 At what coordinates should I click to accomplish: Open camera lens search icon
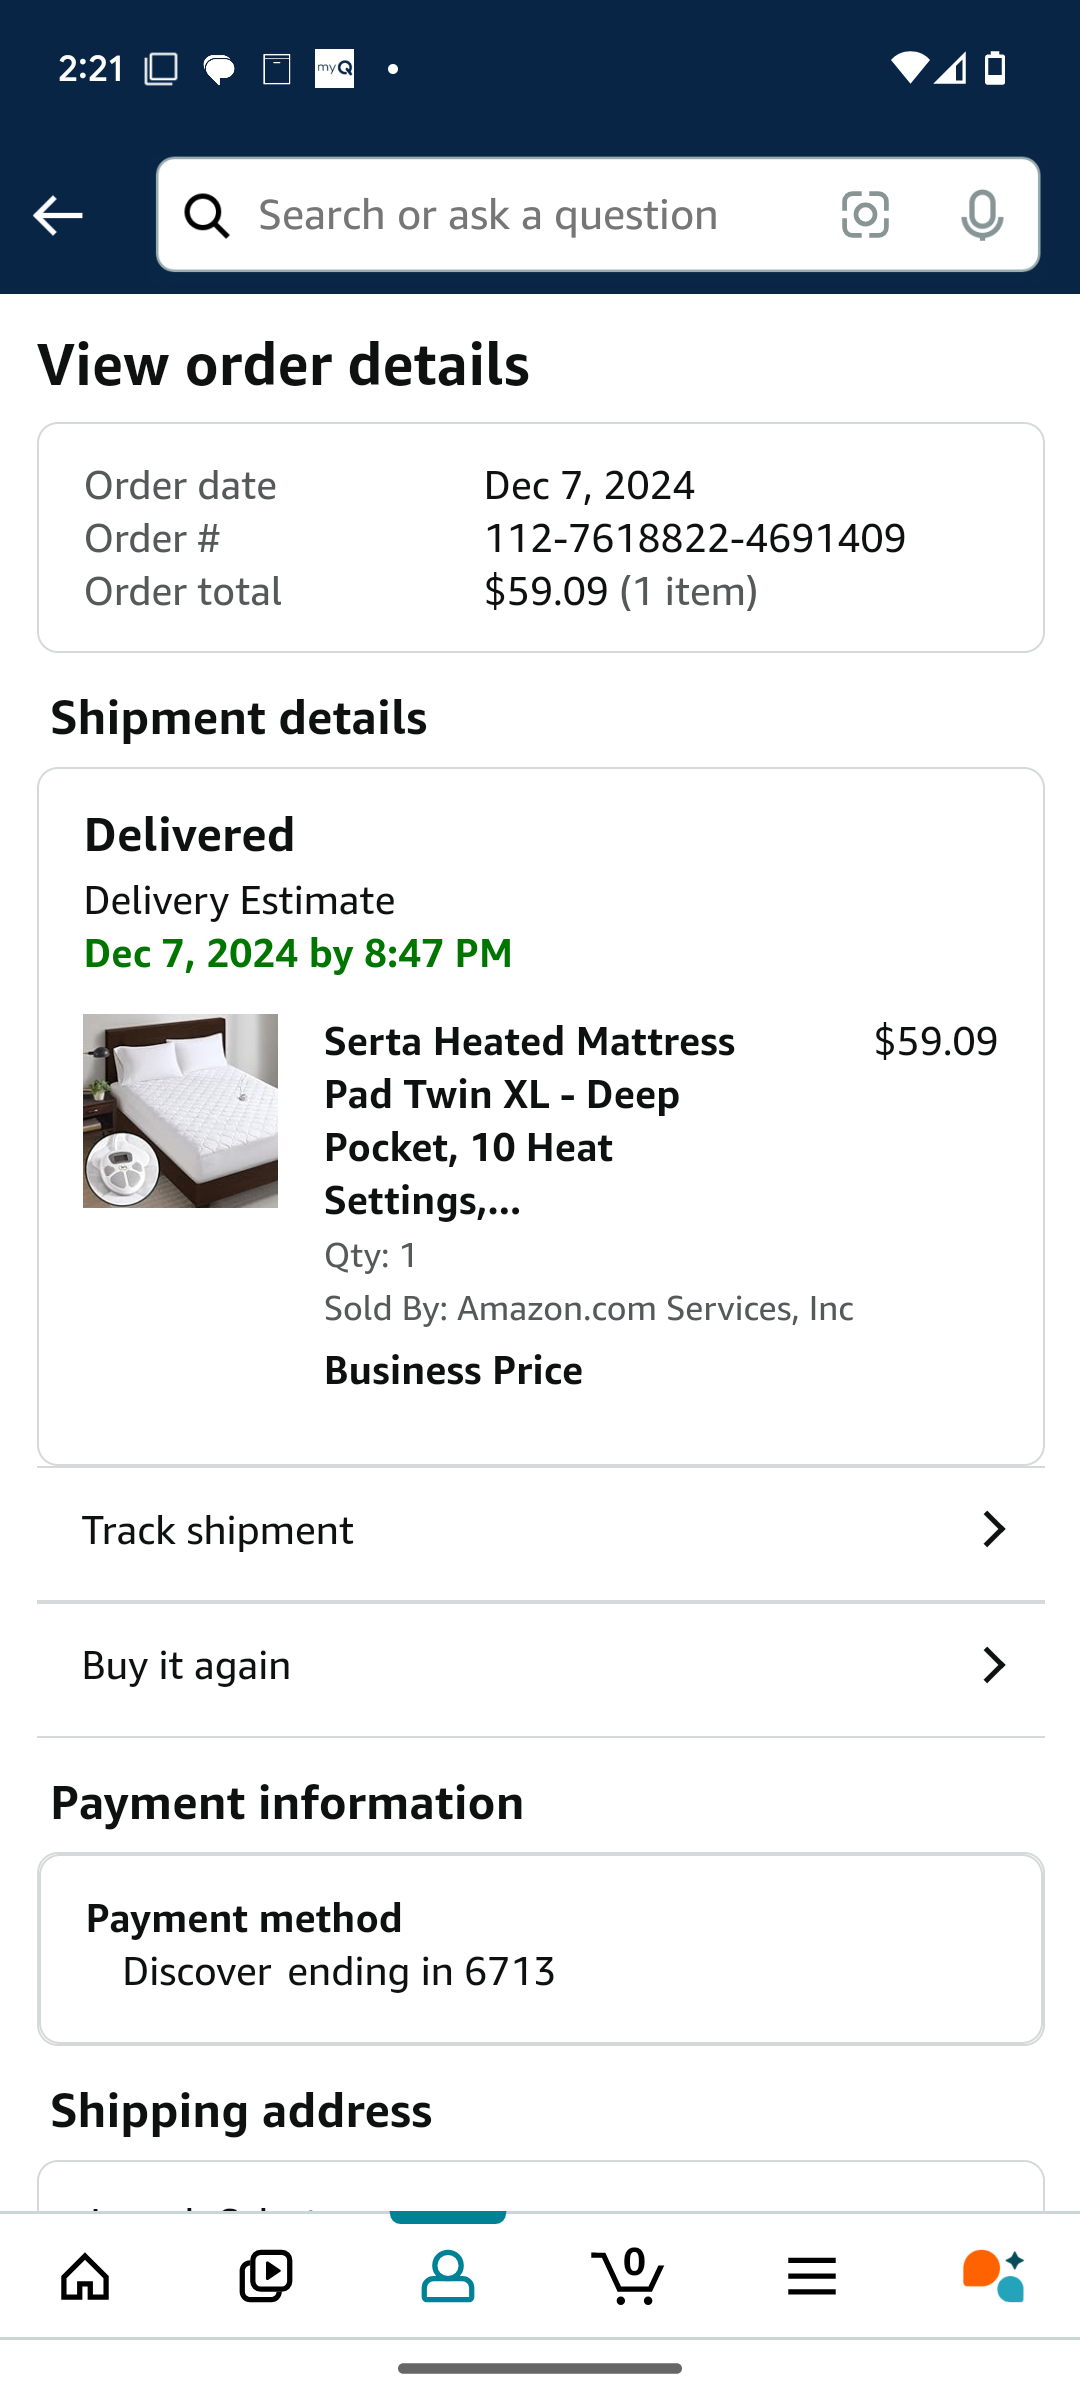coord(865,215)
